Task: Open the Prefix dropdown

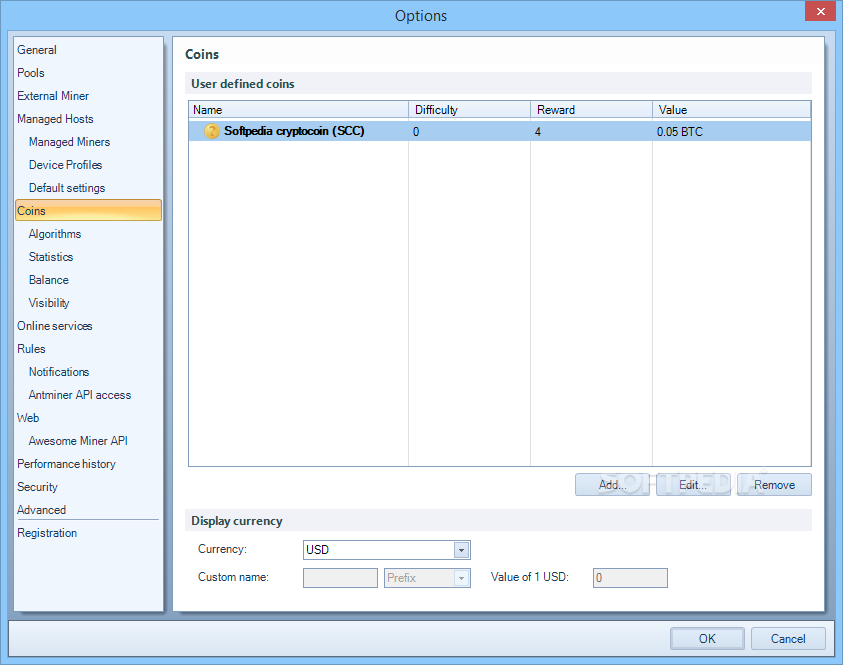Action: pos(427,578)
